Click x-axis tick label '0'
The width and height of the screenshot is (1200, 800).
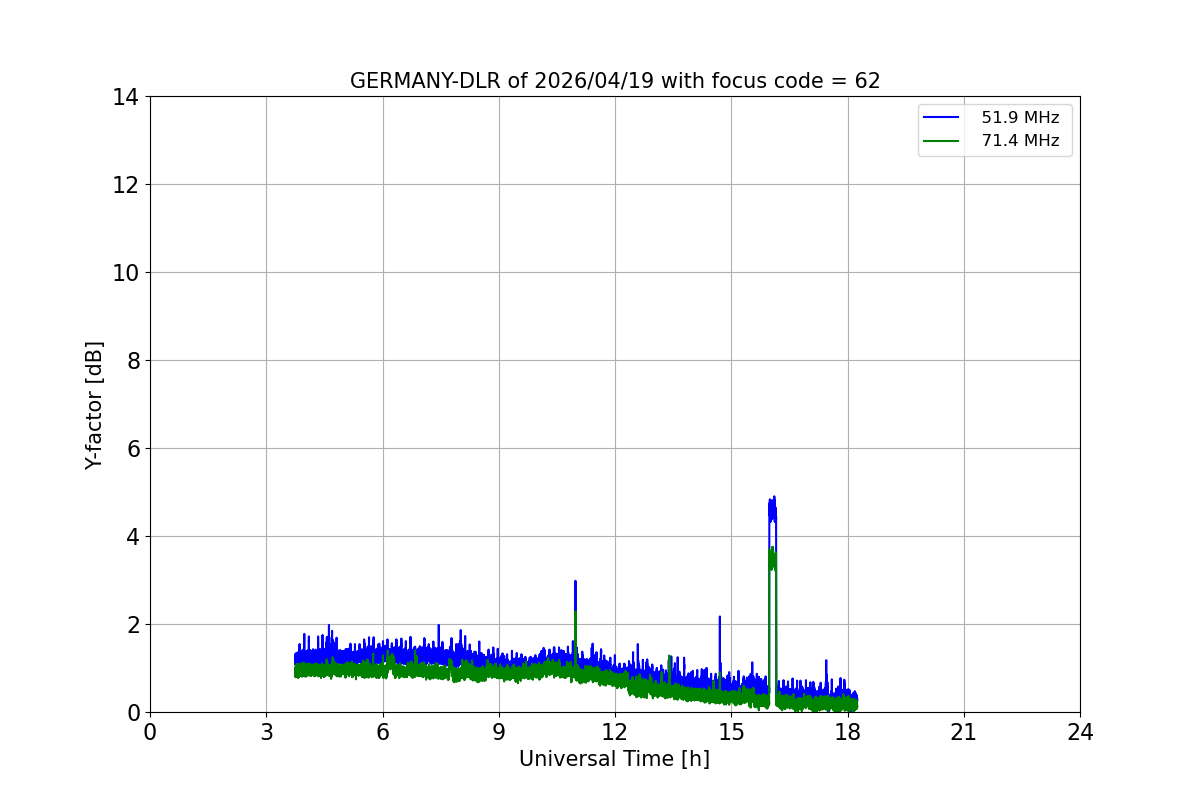click(x=150, y=732)
